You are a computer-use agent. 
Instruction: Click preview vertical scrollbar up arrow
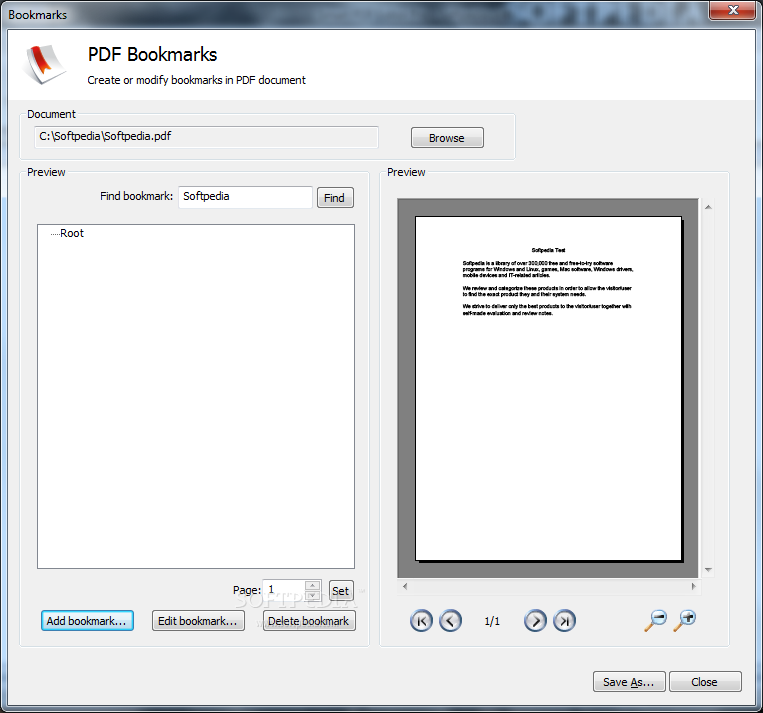pyautogui.click(x=708, y=207)
